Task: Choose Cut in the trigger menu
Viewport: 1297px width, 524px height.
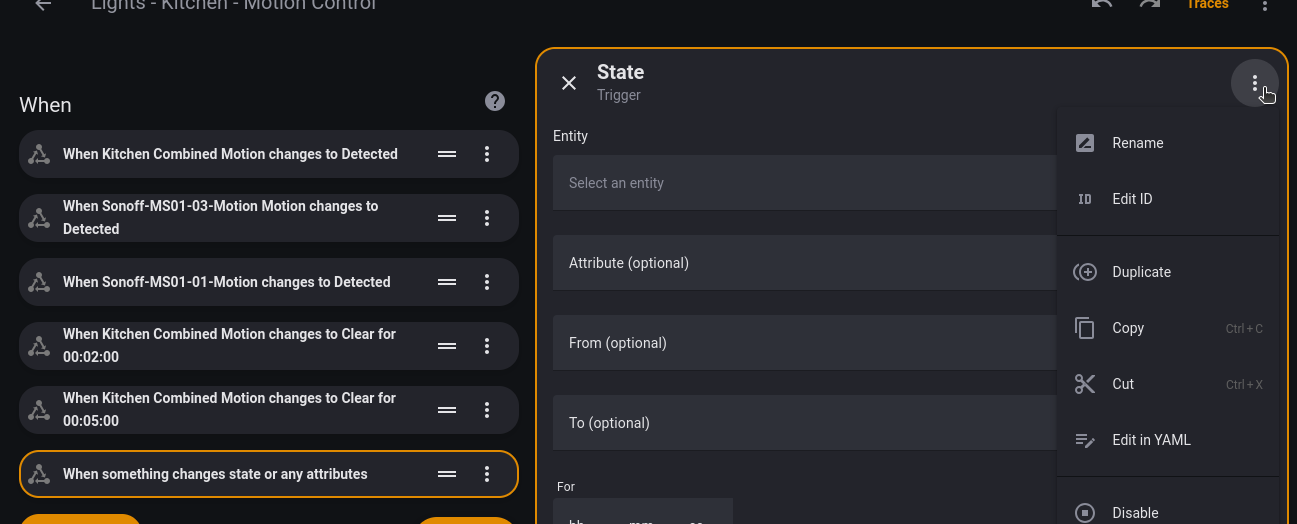Action: coord(1123,384)
